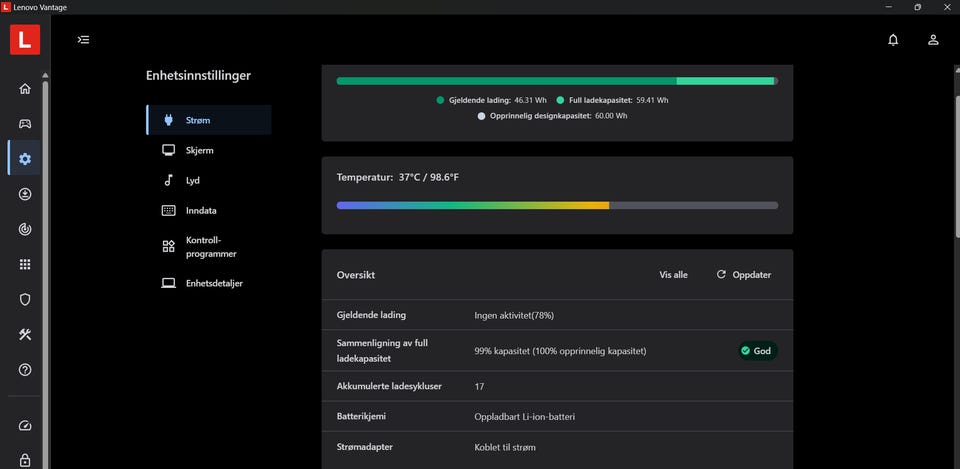Click the Batterikjemi row label
This screenshot has width=960, height=469.
361,416
